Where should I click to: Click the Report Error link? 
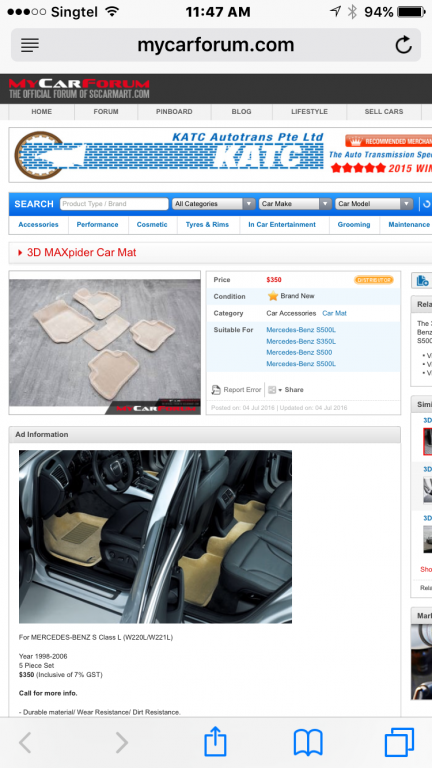[x=242, y=390]
